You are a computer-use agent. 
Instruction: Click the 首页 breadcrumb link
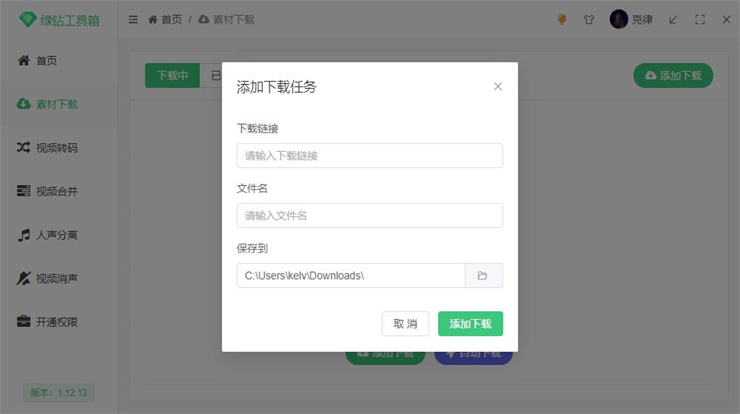point(172,19)
